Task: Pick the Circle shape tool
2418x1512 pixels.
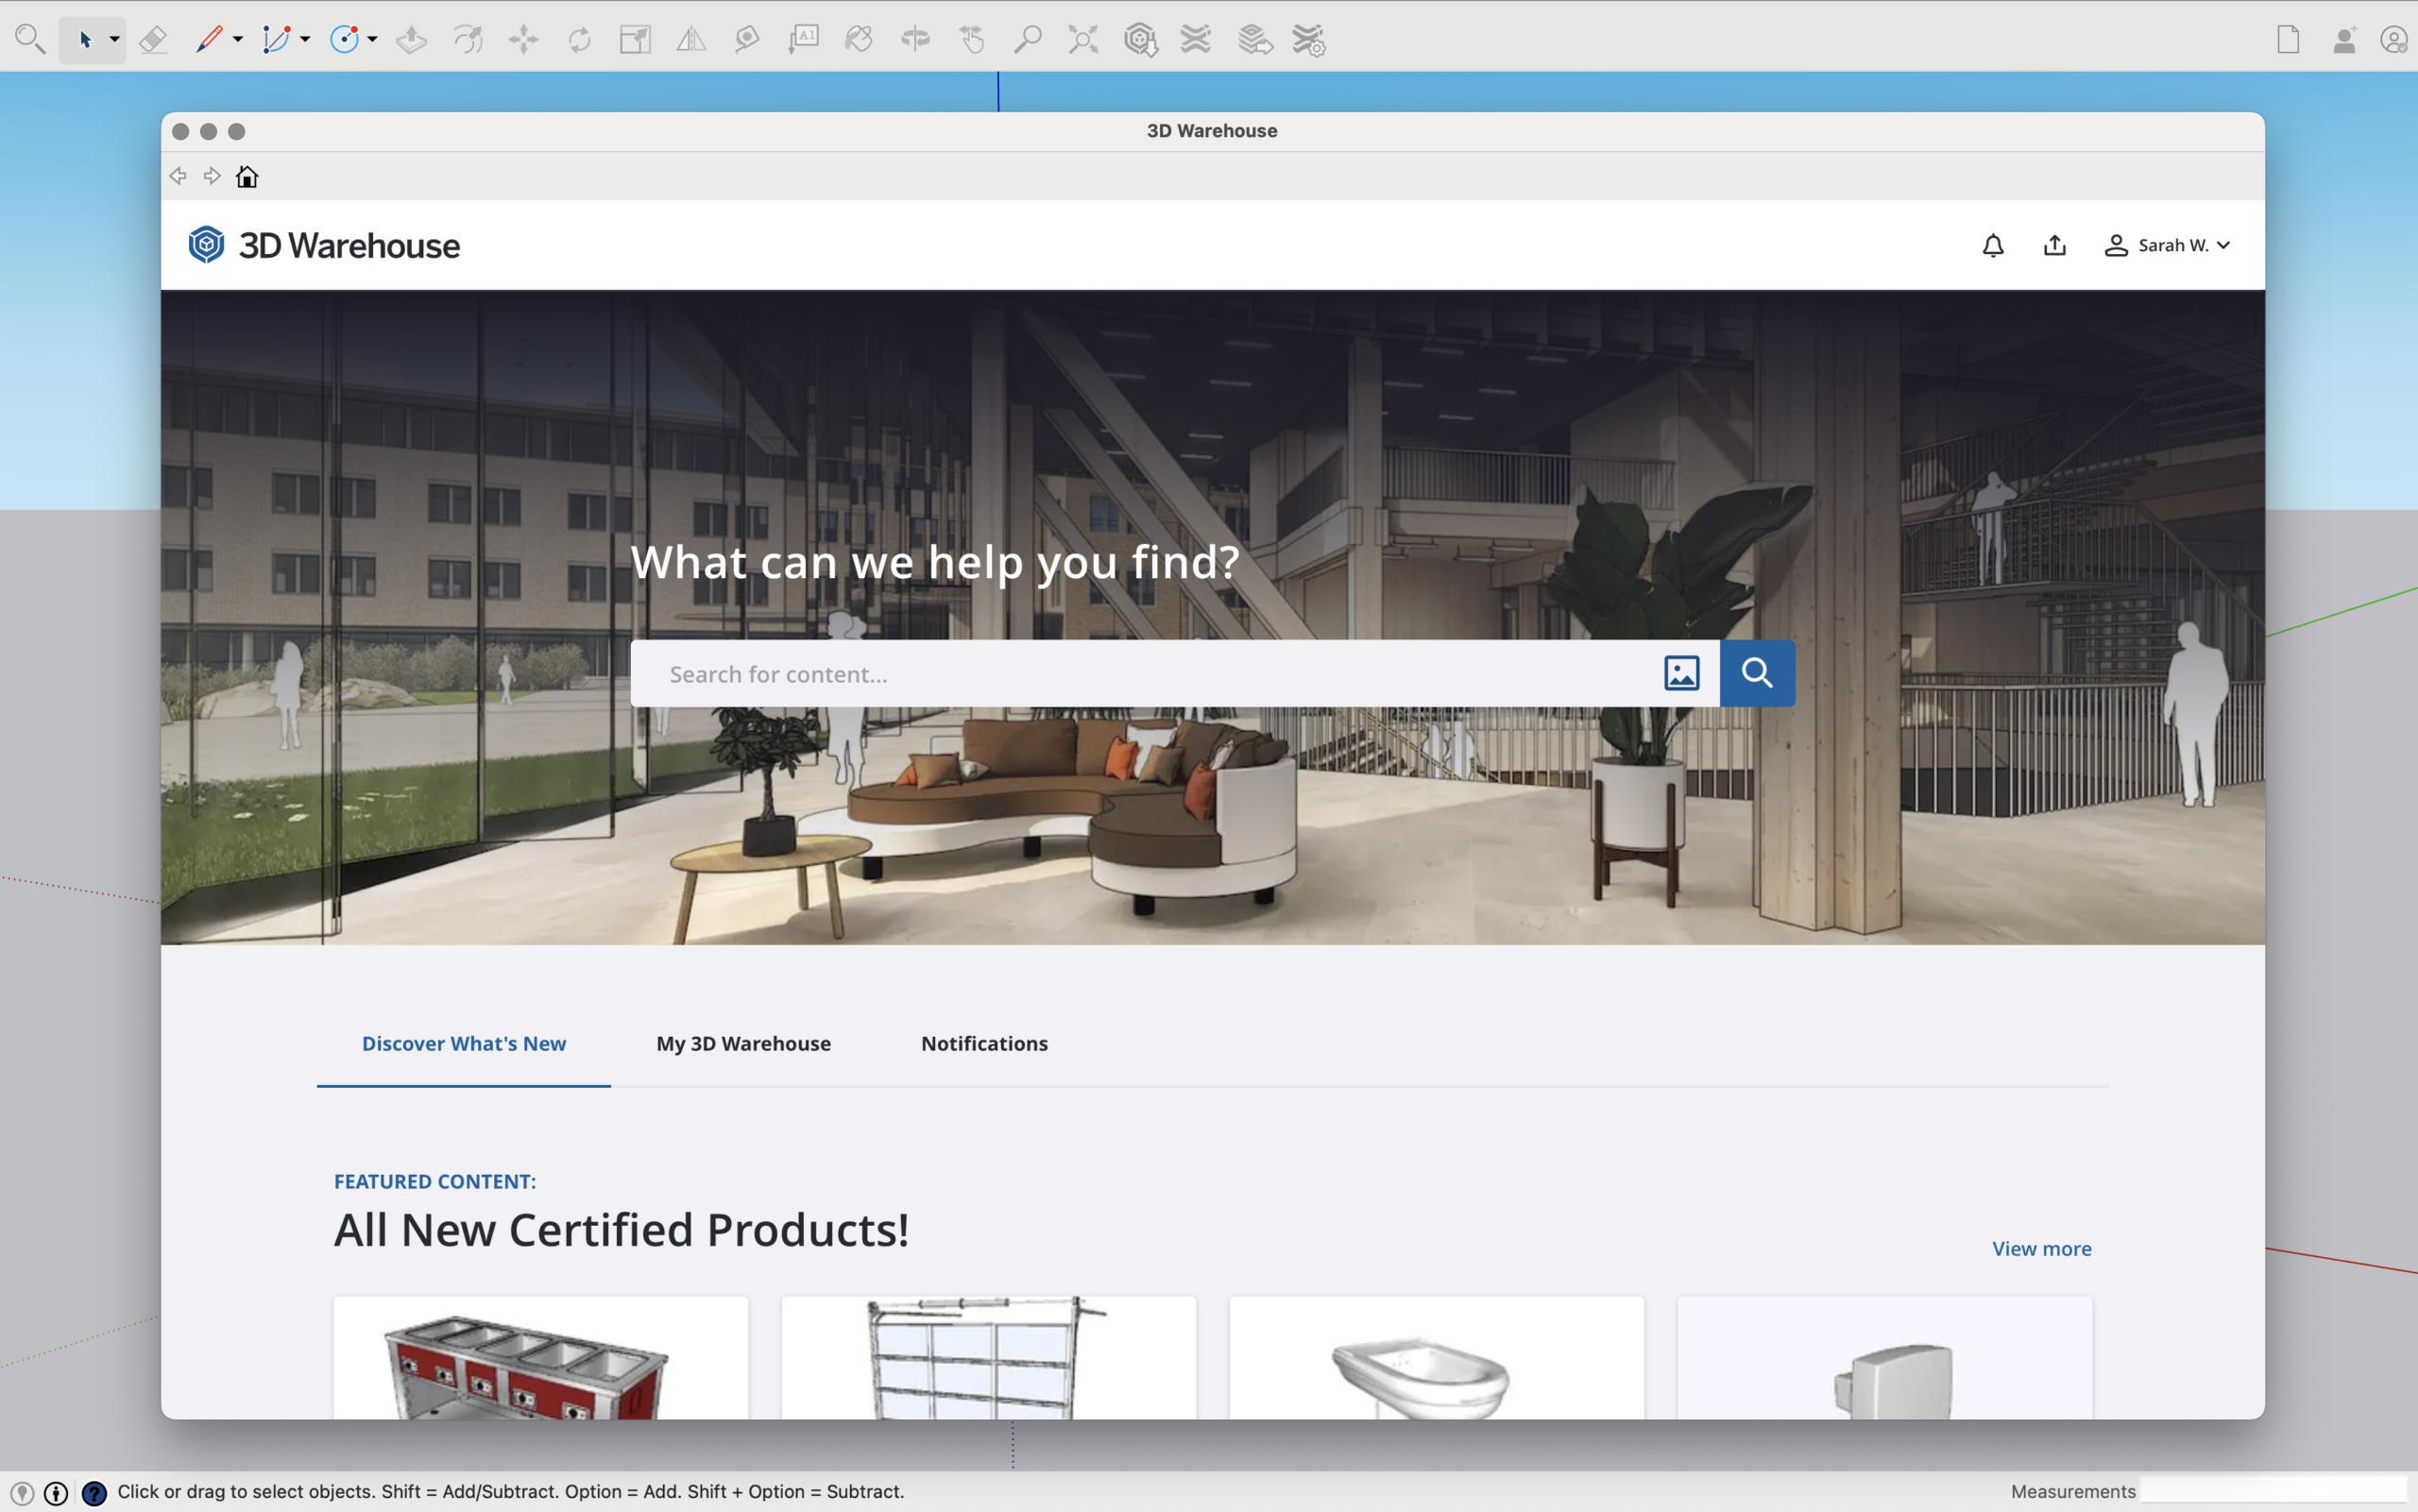Action: pos(344,40)
